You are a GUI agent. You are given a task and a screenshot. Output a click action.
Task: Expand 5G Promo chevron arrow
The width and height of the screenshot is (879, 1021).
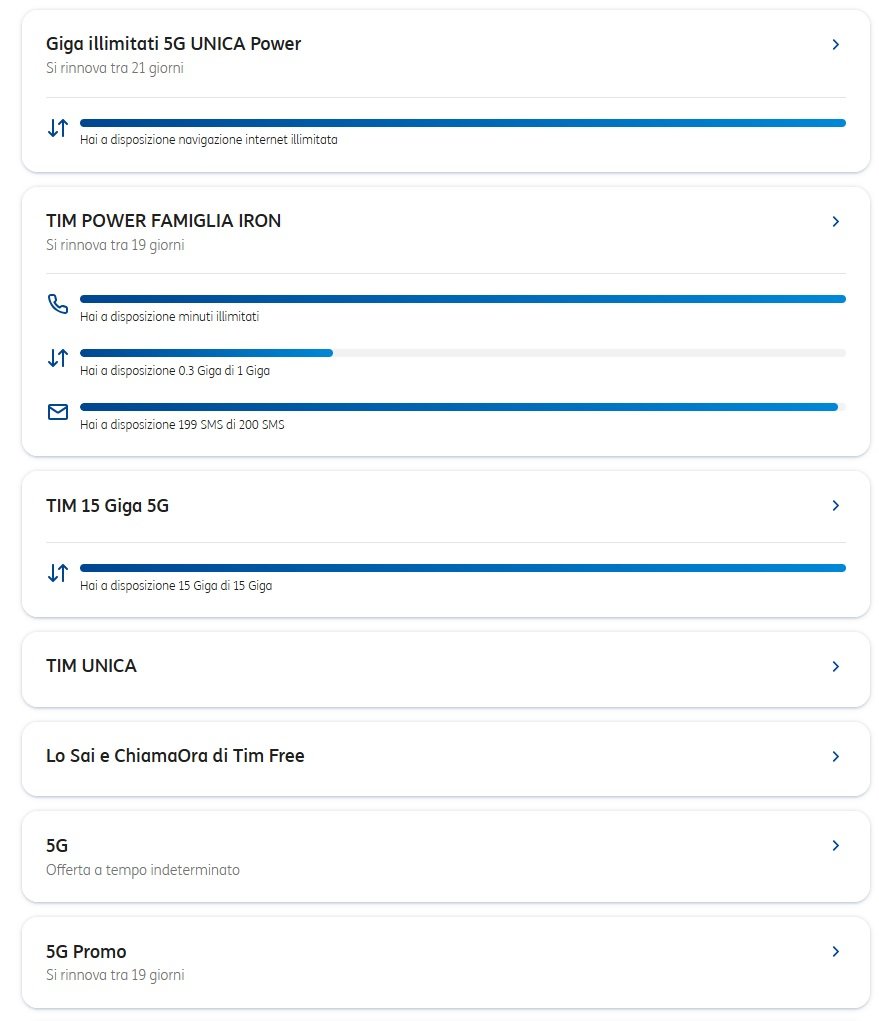pos(836,952)
